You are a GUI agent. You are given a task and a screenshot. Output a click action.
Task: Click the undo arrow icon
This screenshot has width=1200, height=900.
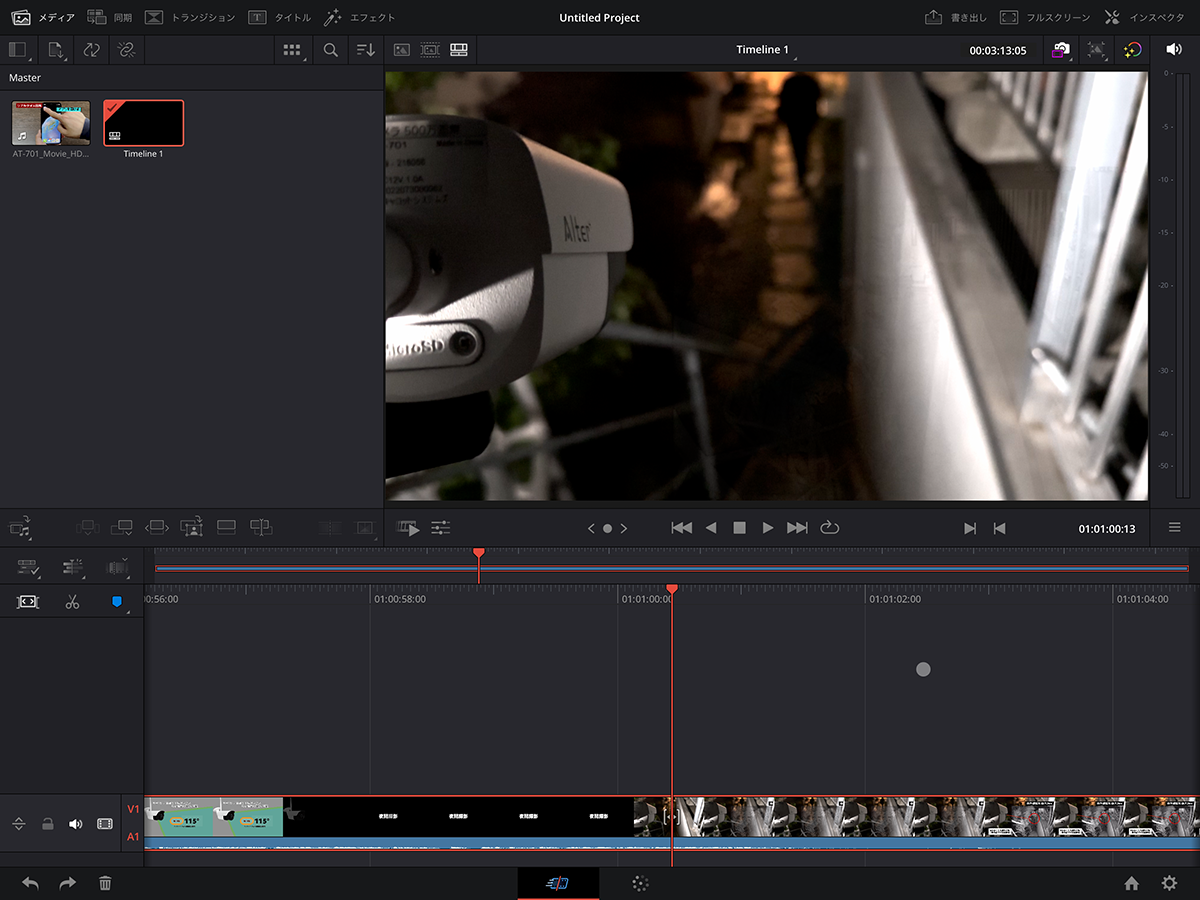(x=31, y=883)
